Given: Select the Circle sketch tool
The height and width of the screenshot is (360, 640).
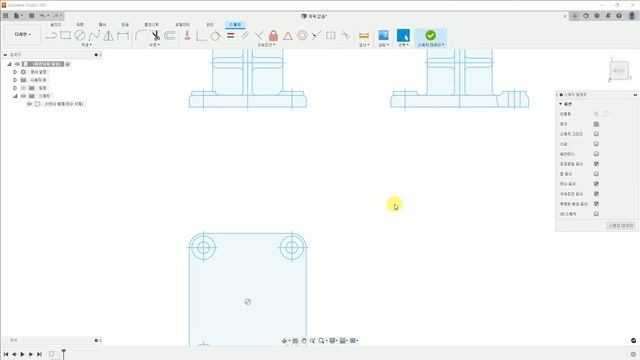Looking at the screenshot, I should click(x=80, y=36).
